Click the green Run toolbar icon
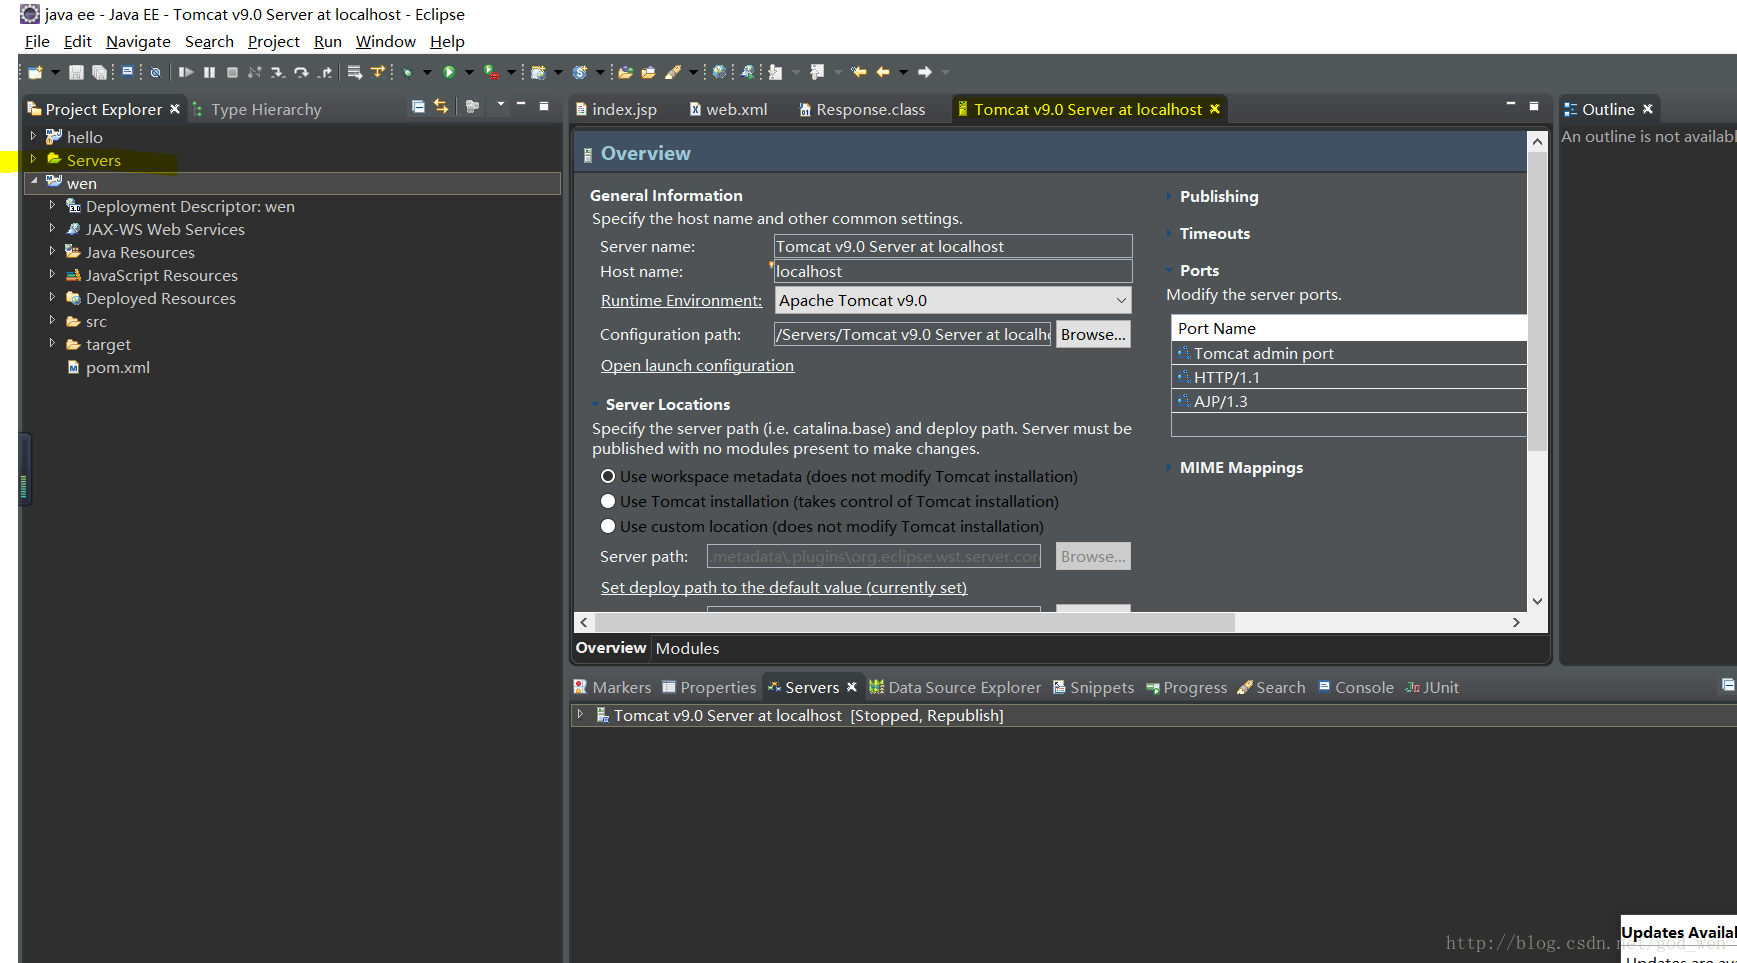1737x963 pixels. [x=448, y=72]
